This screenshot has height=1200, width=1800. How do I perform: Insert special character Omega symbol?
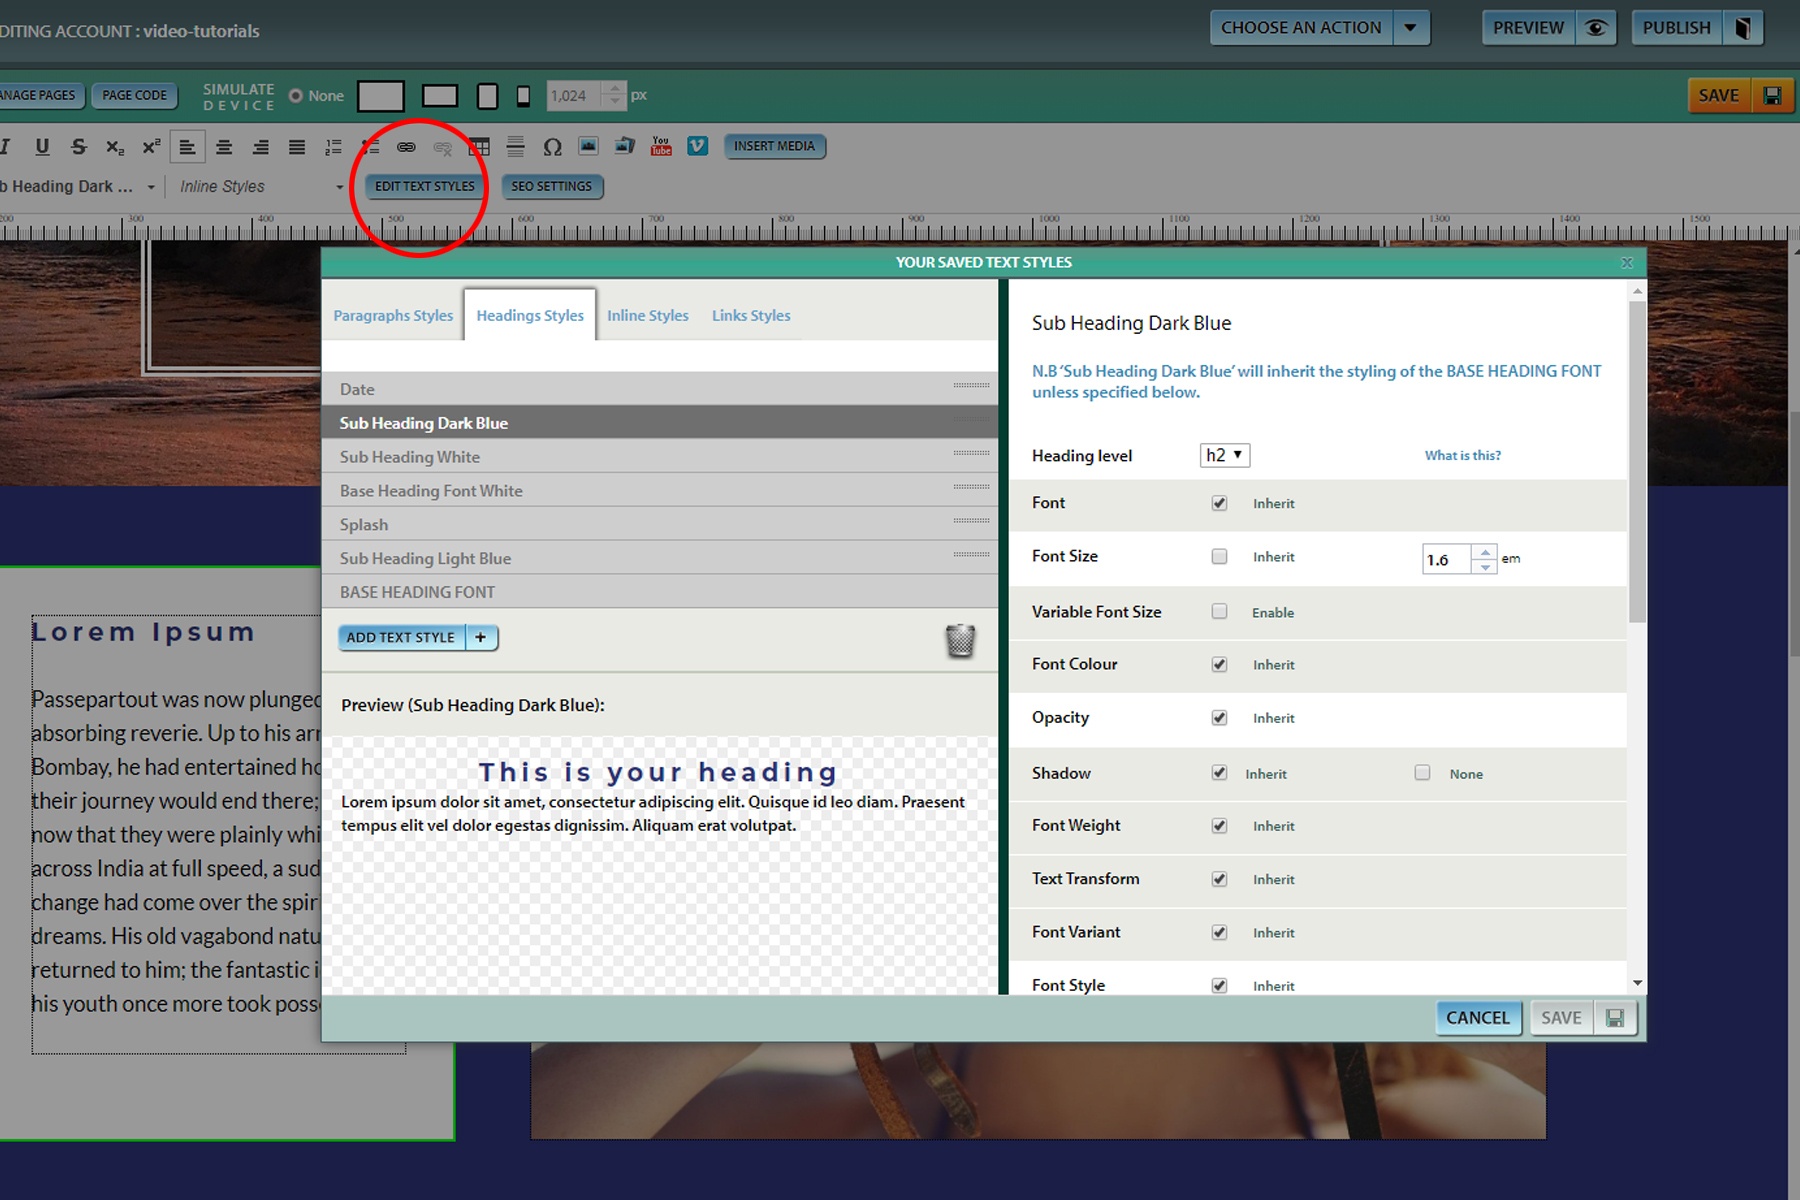pos(552,147)
